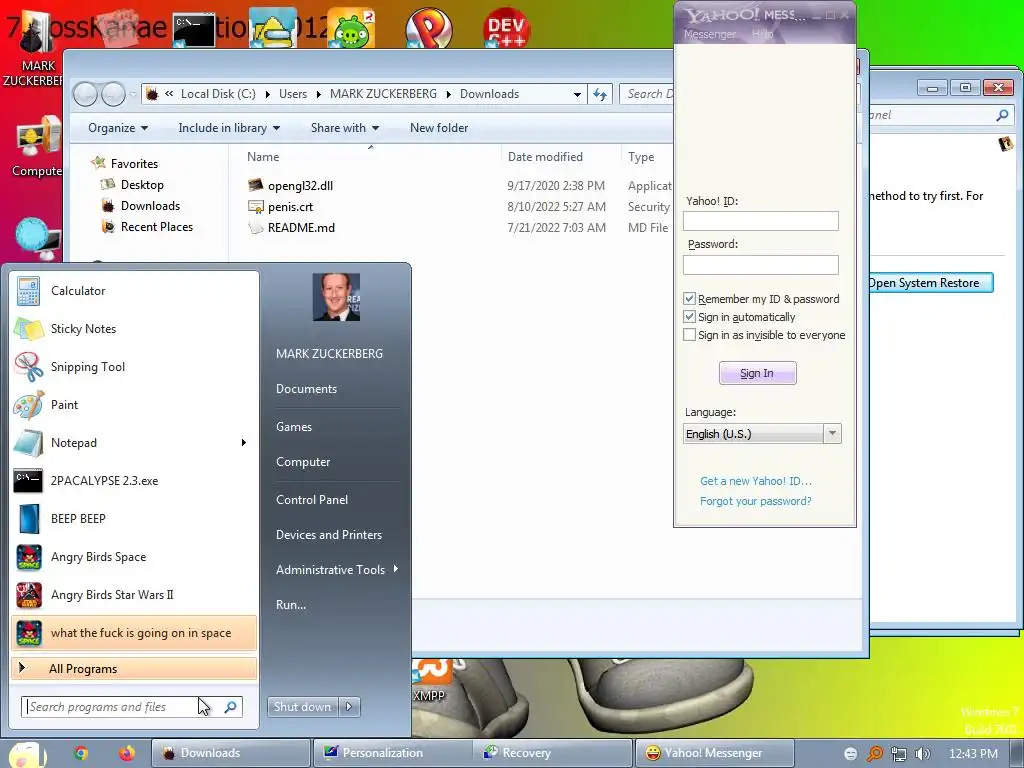
Task: Open the Messenger menu in Yahoo Messenger
Action: click(710, 34)
